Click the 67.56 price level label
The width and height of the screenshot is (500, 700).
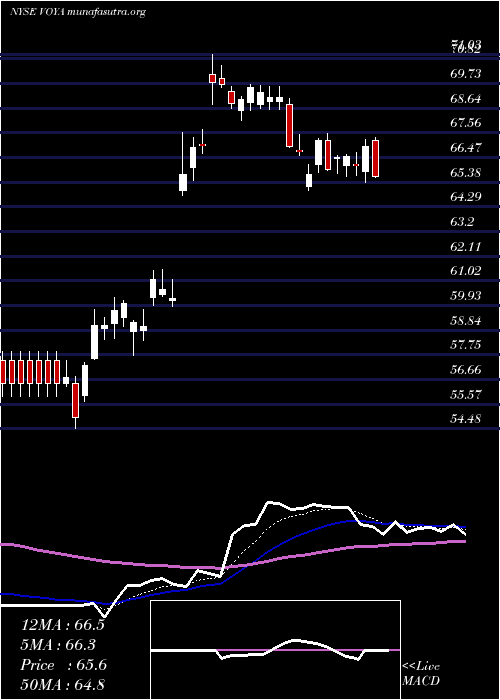pyautogui.click(x=466, y=123)
